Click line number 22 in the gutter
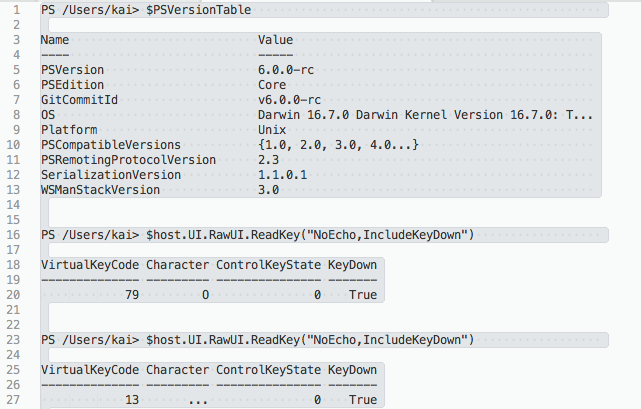Viewport: 641px width, 409px height. coord(13,325)
